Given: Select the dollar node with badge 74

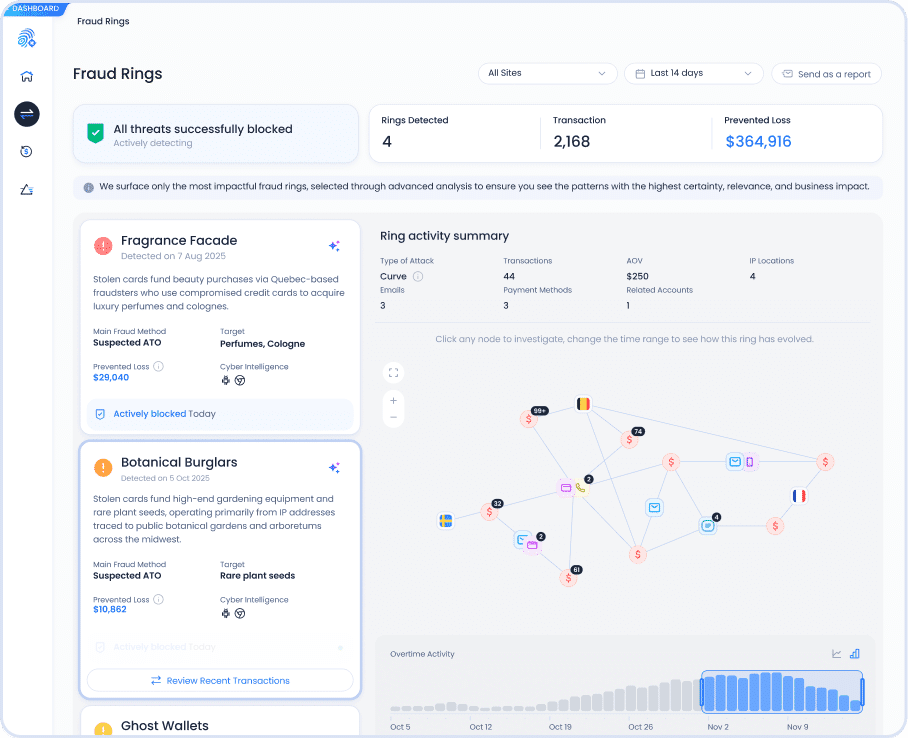Looking at the screenshot, I should coord(629,440).
